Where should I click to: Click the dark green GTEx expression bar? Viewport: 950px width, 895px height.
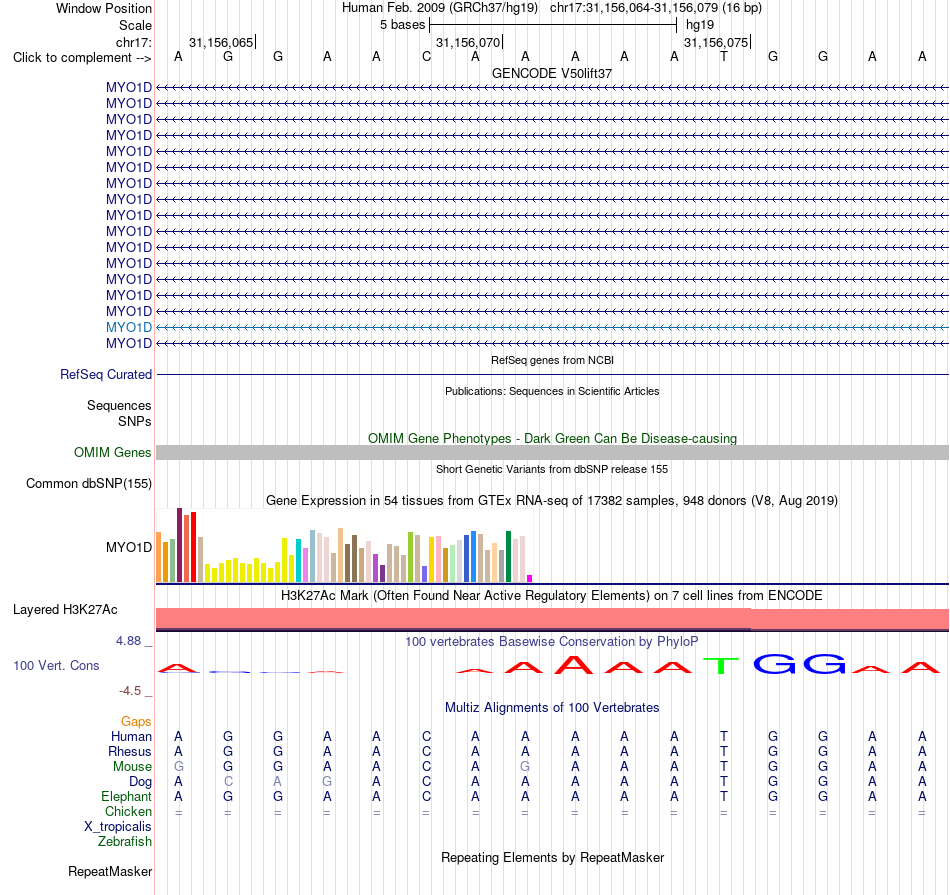point(508,557)
